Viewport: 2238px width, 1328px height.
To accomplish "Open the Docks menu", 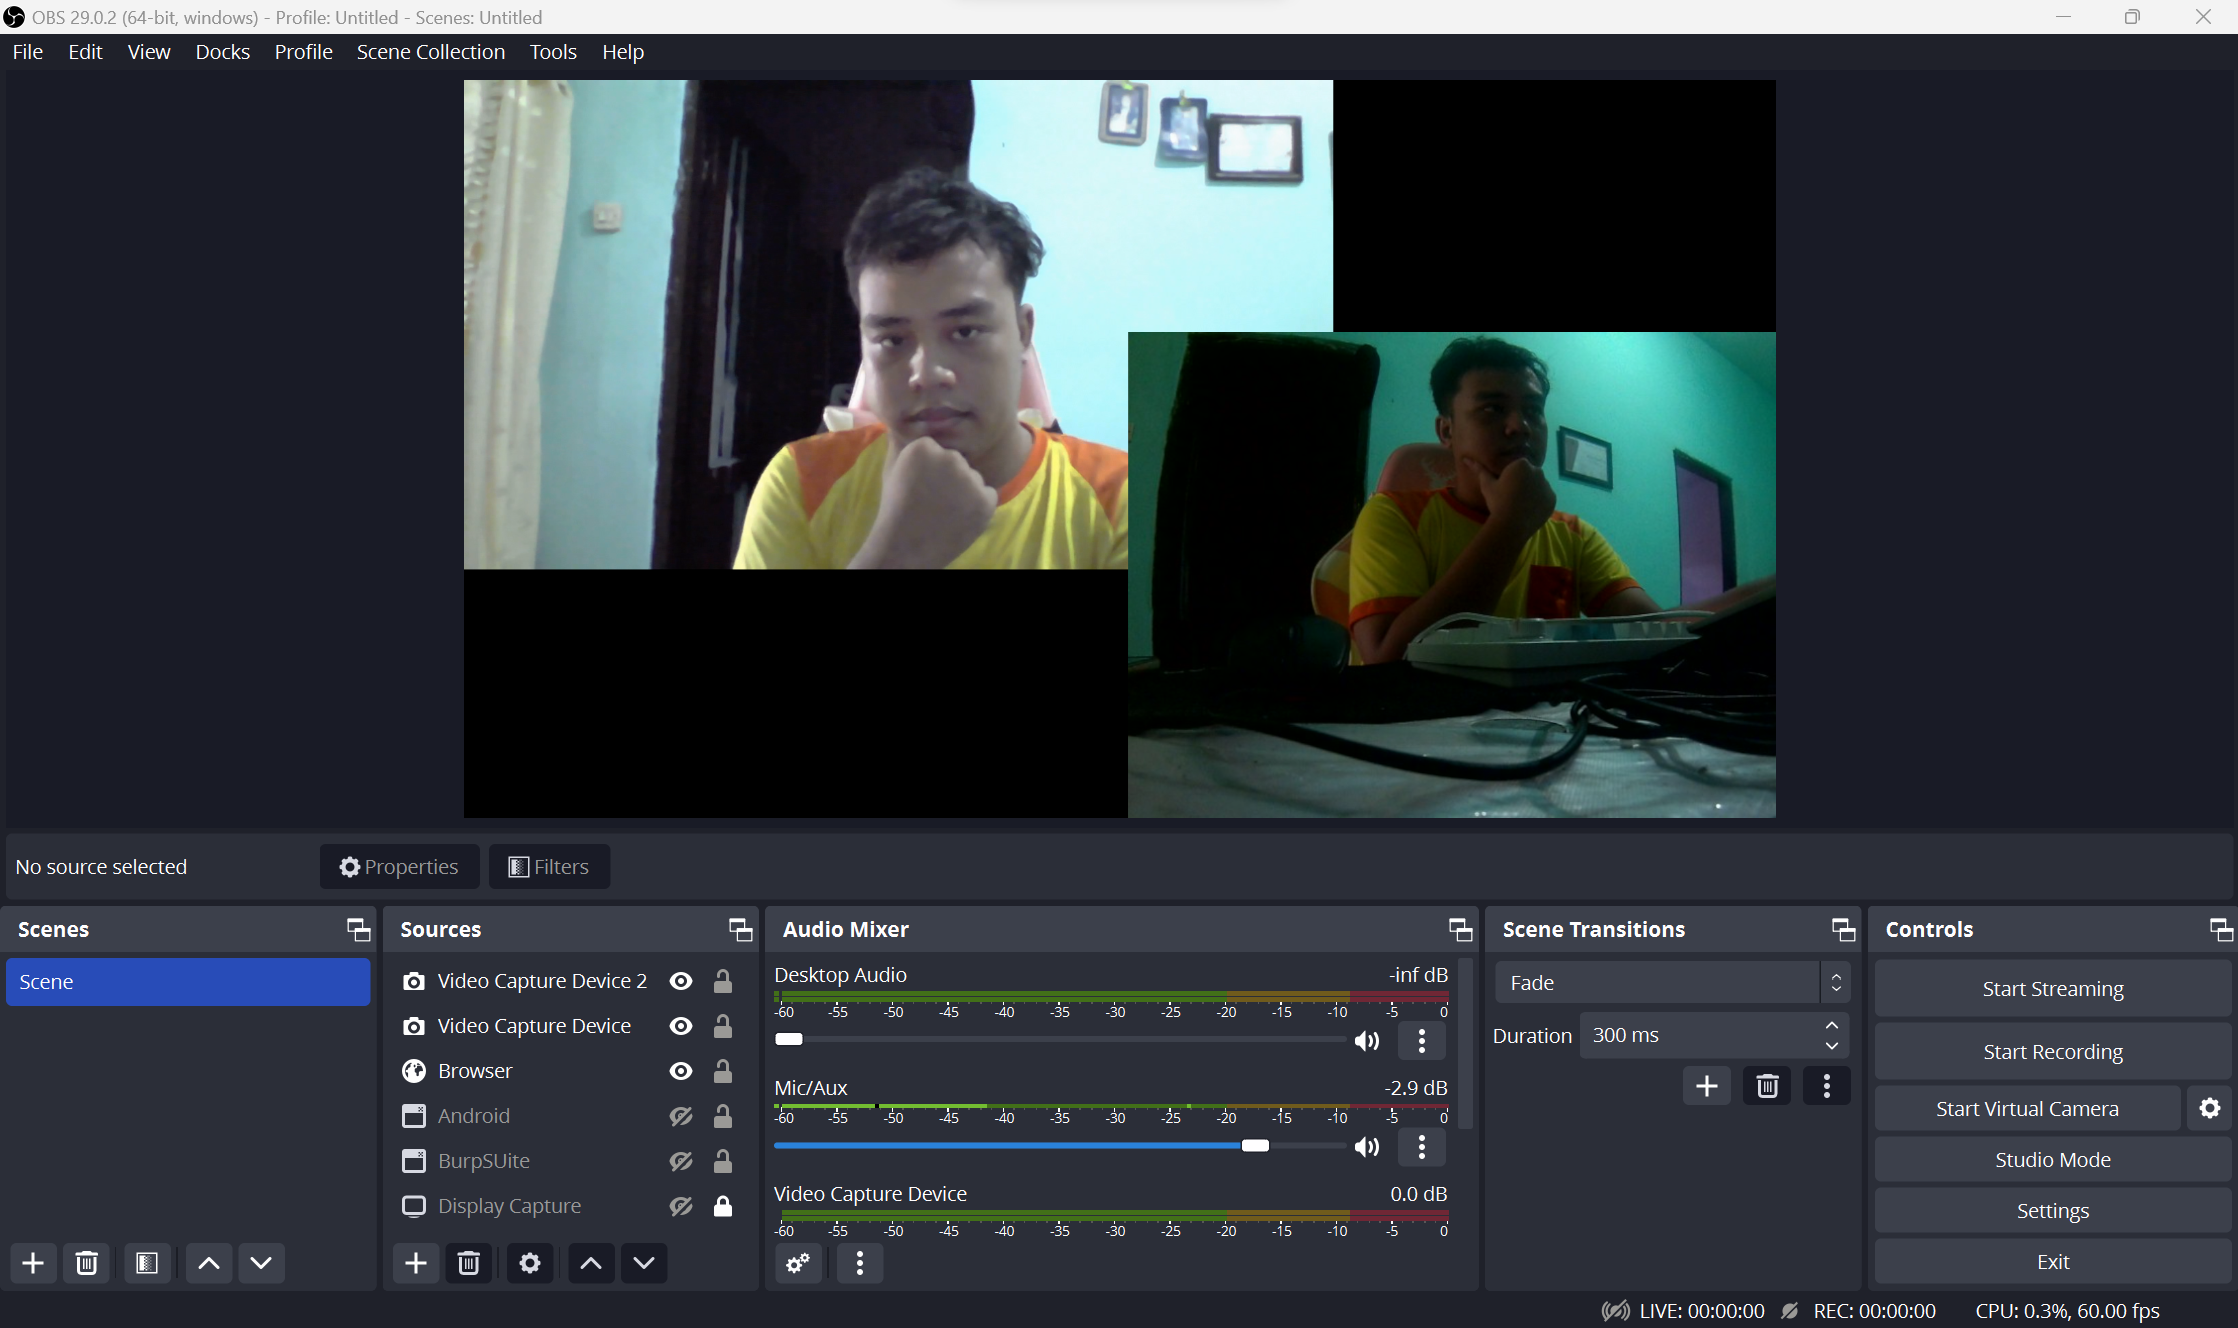I will pyautogui.click(x=223, y=52).
